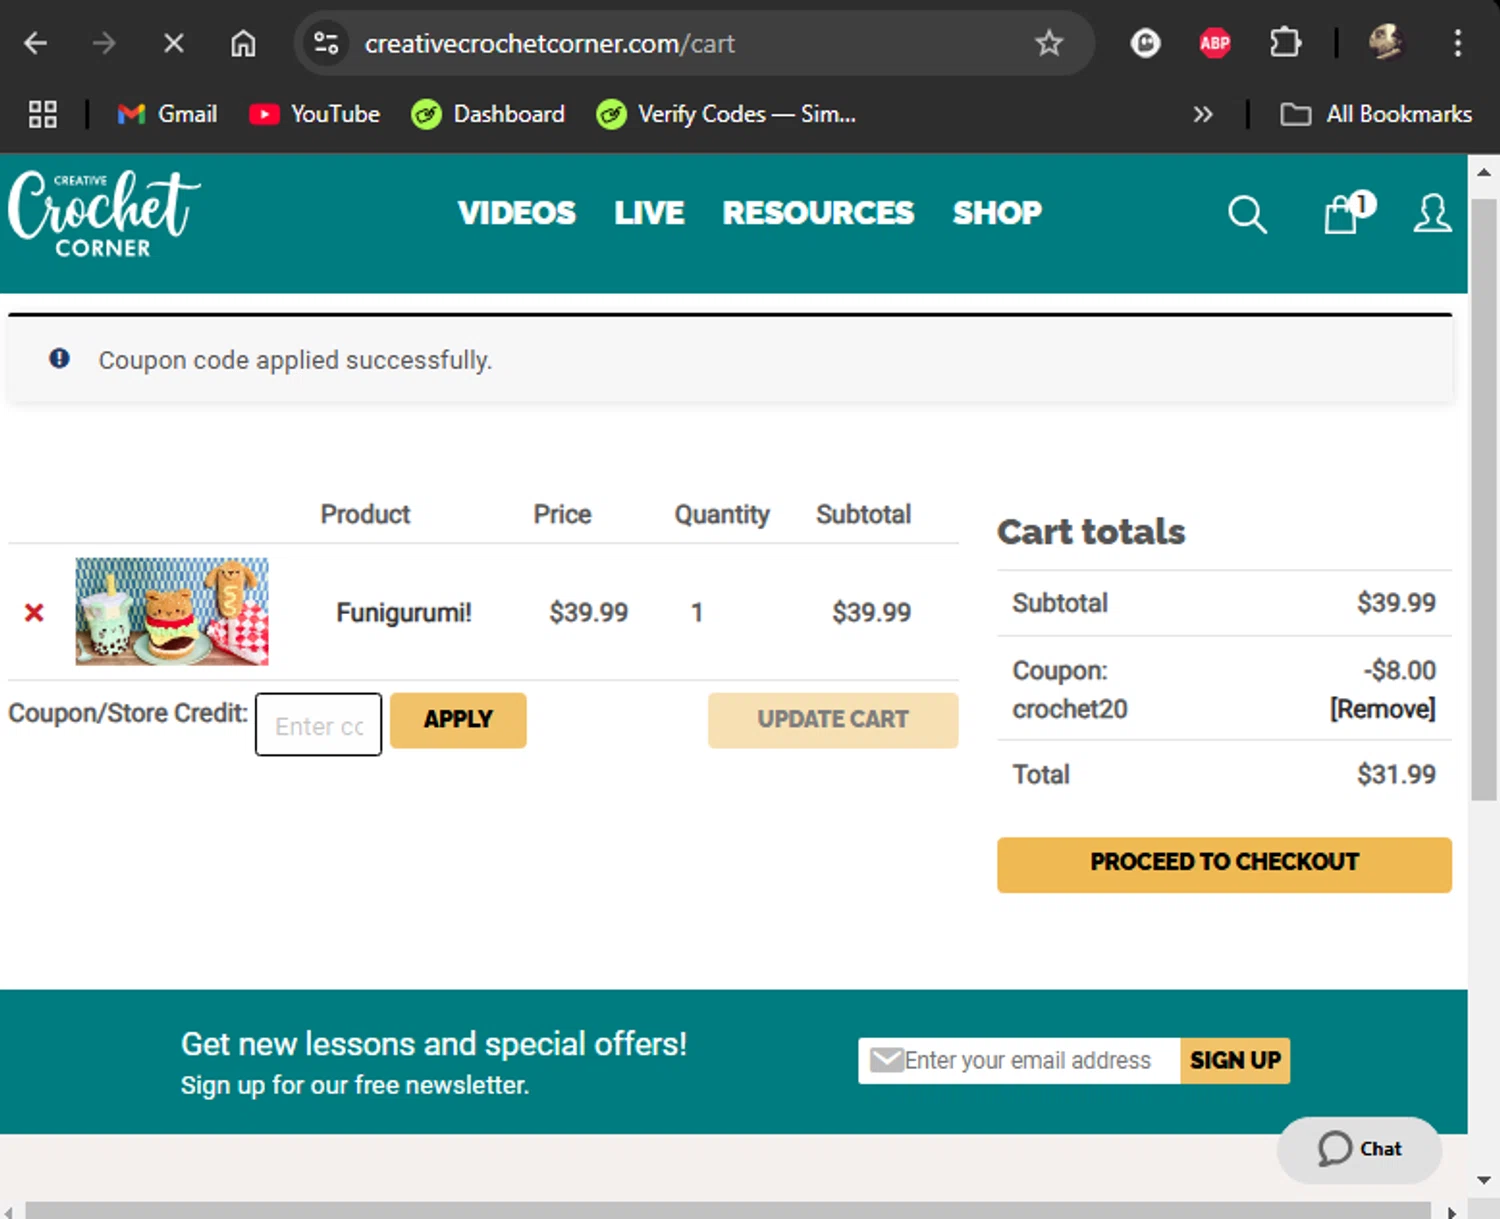Click the scrollbar down arrow
This screenshot has width=1500, height=1219.
1484,1180
